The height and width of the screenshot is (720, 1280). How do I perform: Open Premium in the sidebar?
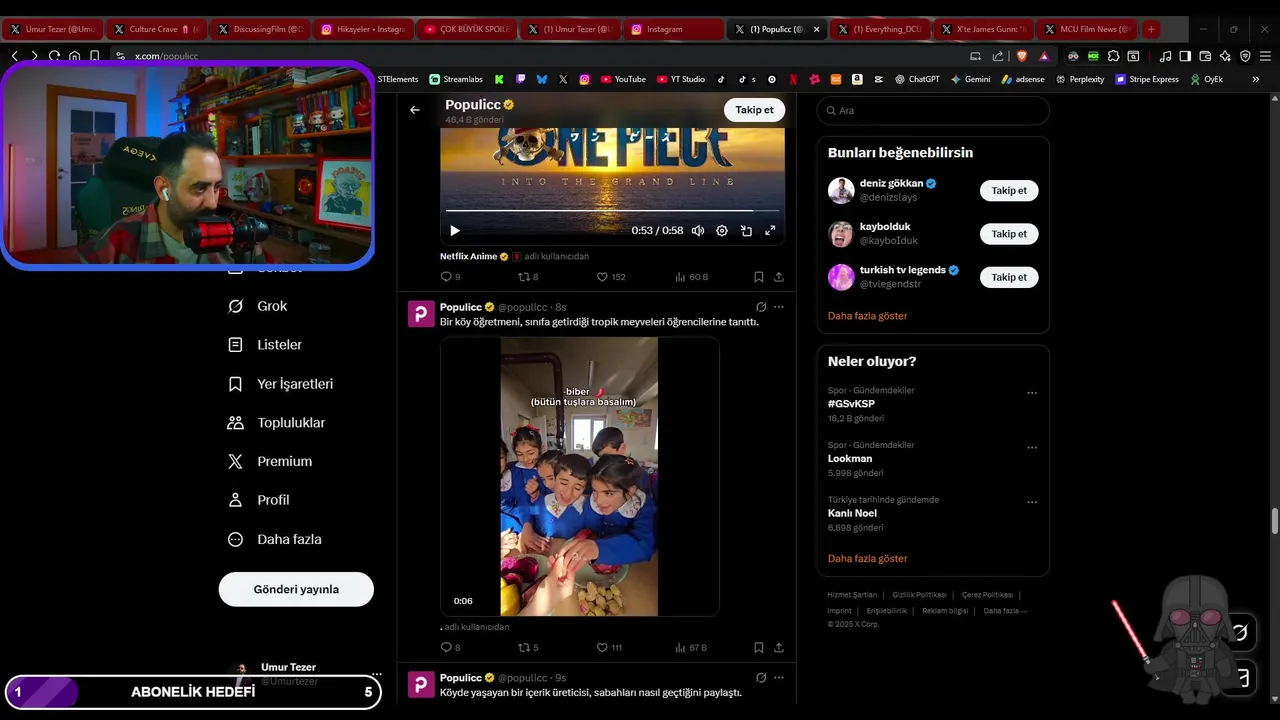click(x=270, y=461)
